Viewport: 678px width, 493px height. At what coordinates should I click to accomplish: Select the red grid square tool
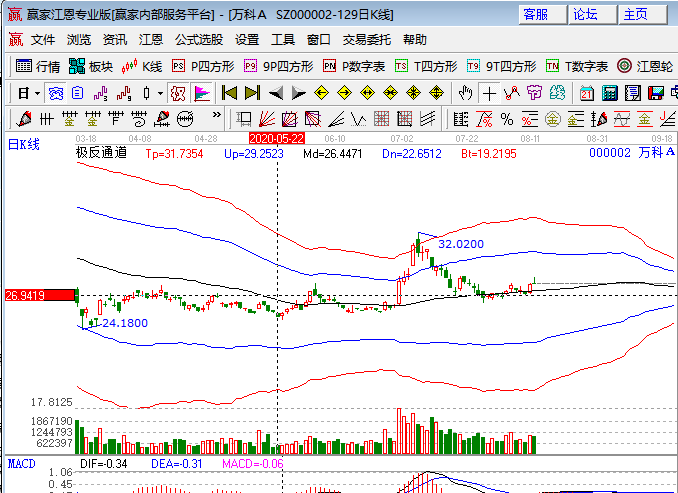381,118
